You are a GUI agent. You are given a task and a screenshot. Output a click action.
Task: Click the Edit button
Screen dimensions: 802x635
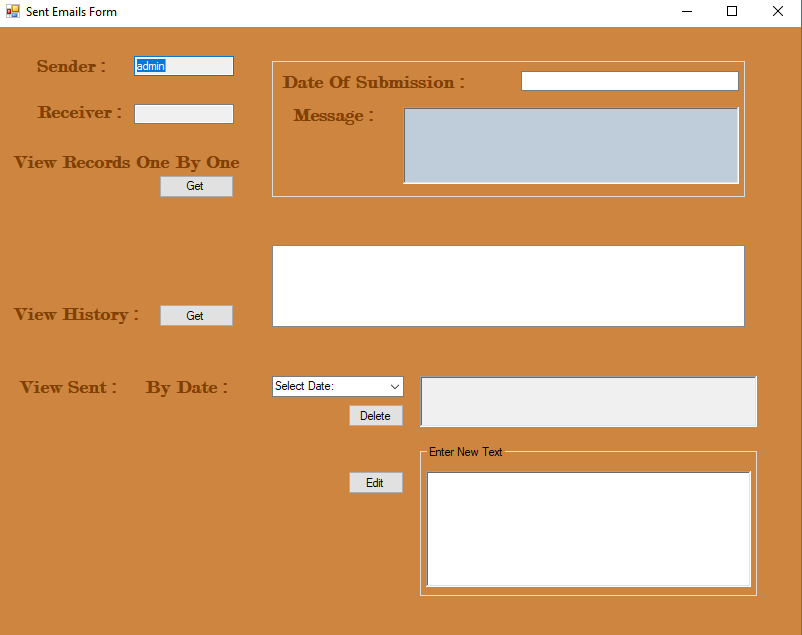click(376, 483)
